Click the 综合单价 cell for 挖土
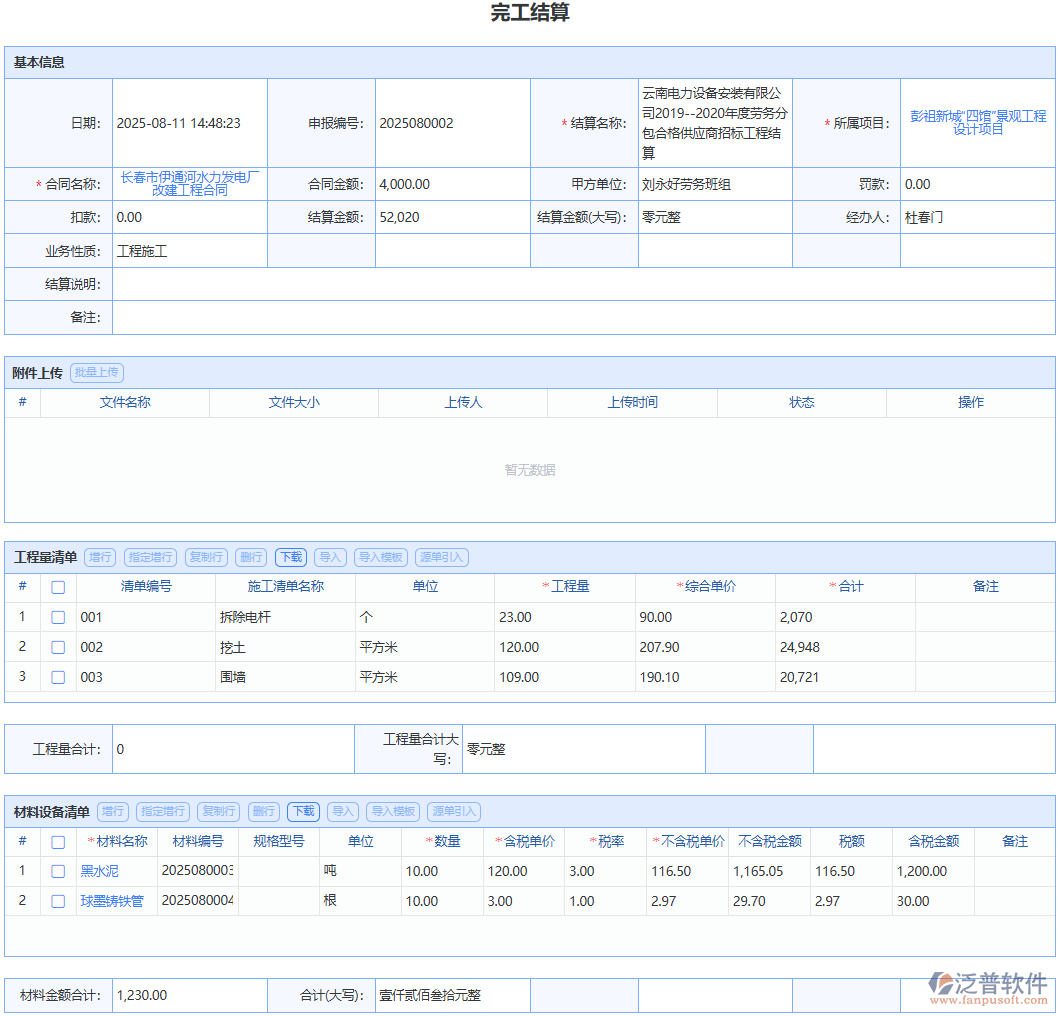 [704, 648]
